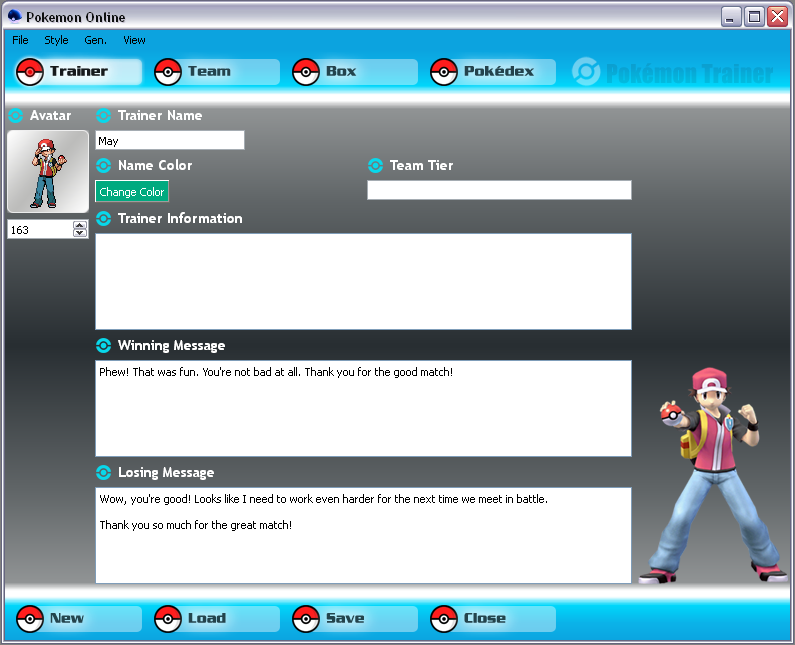
Task: Open the View menu
Action: click(134, 40)
